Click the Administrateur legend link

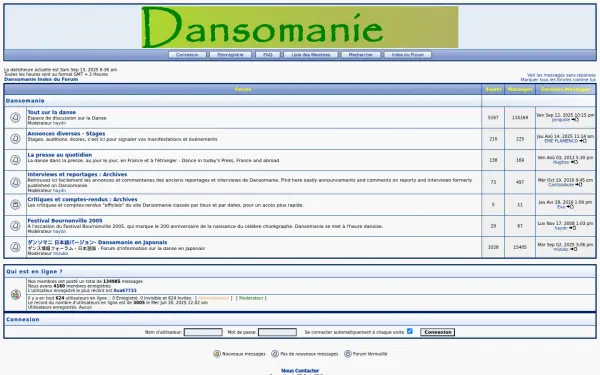point(214,298)
